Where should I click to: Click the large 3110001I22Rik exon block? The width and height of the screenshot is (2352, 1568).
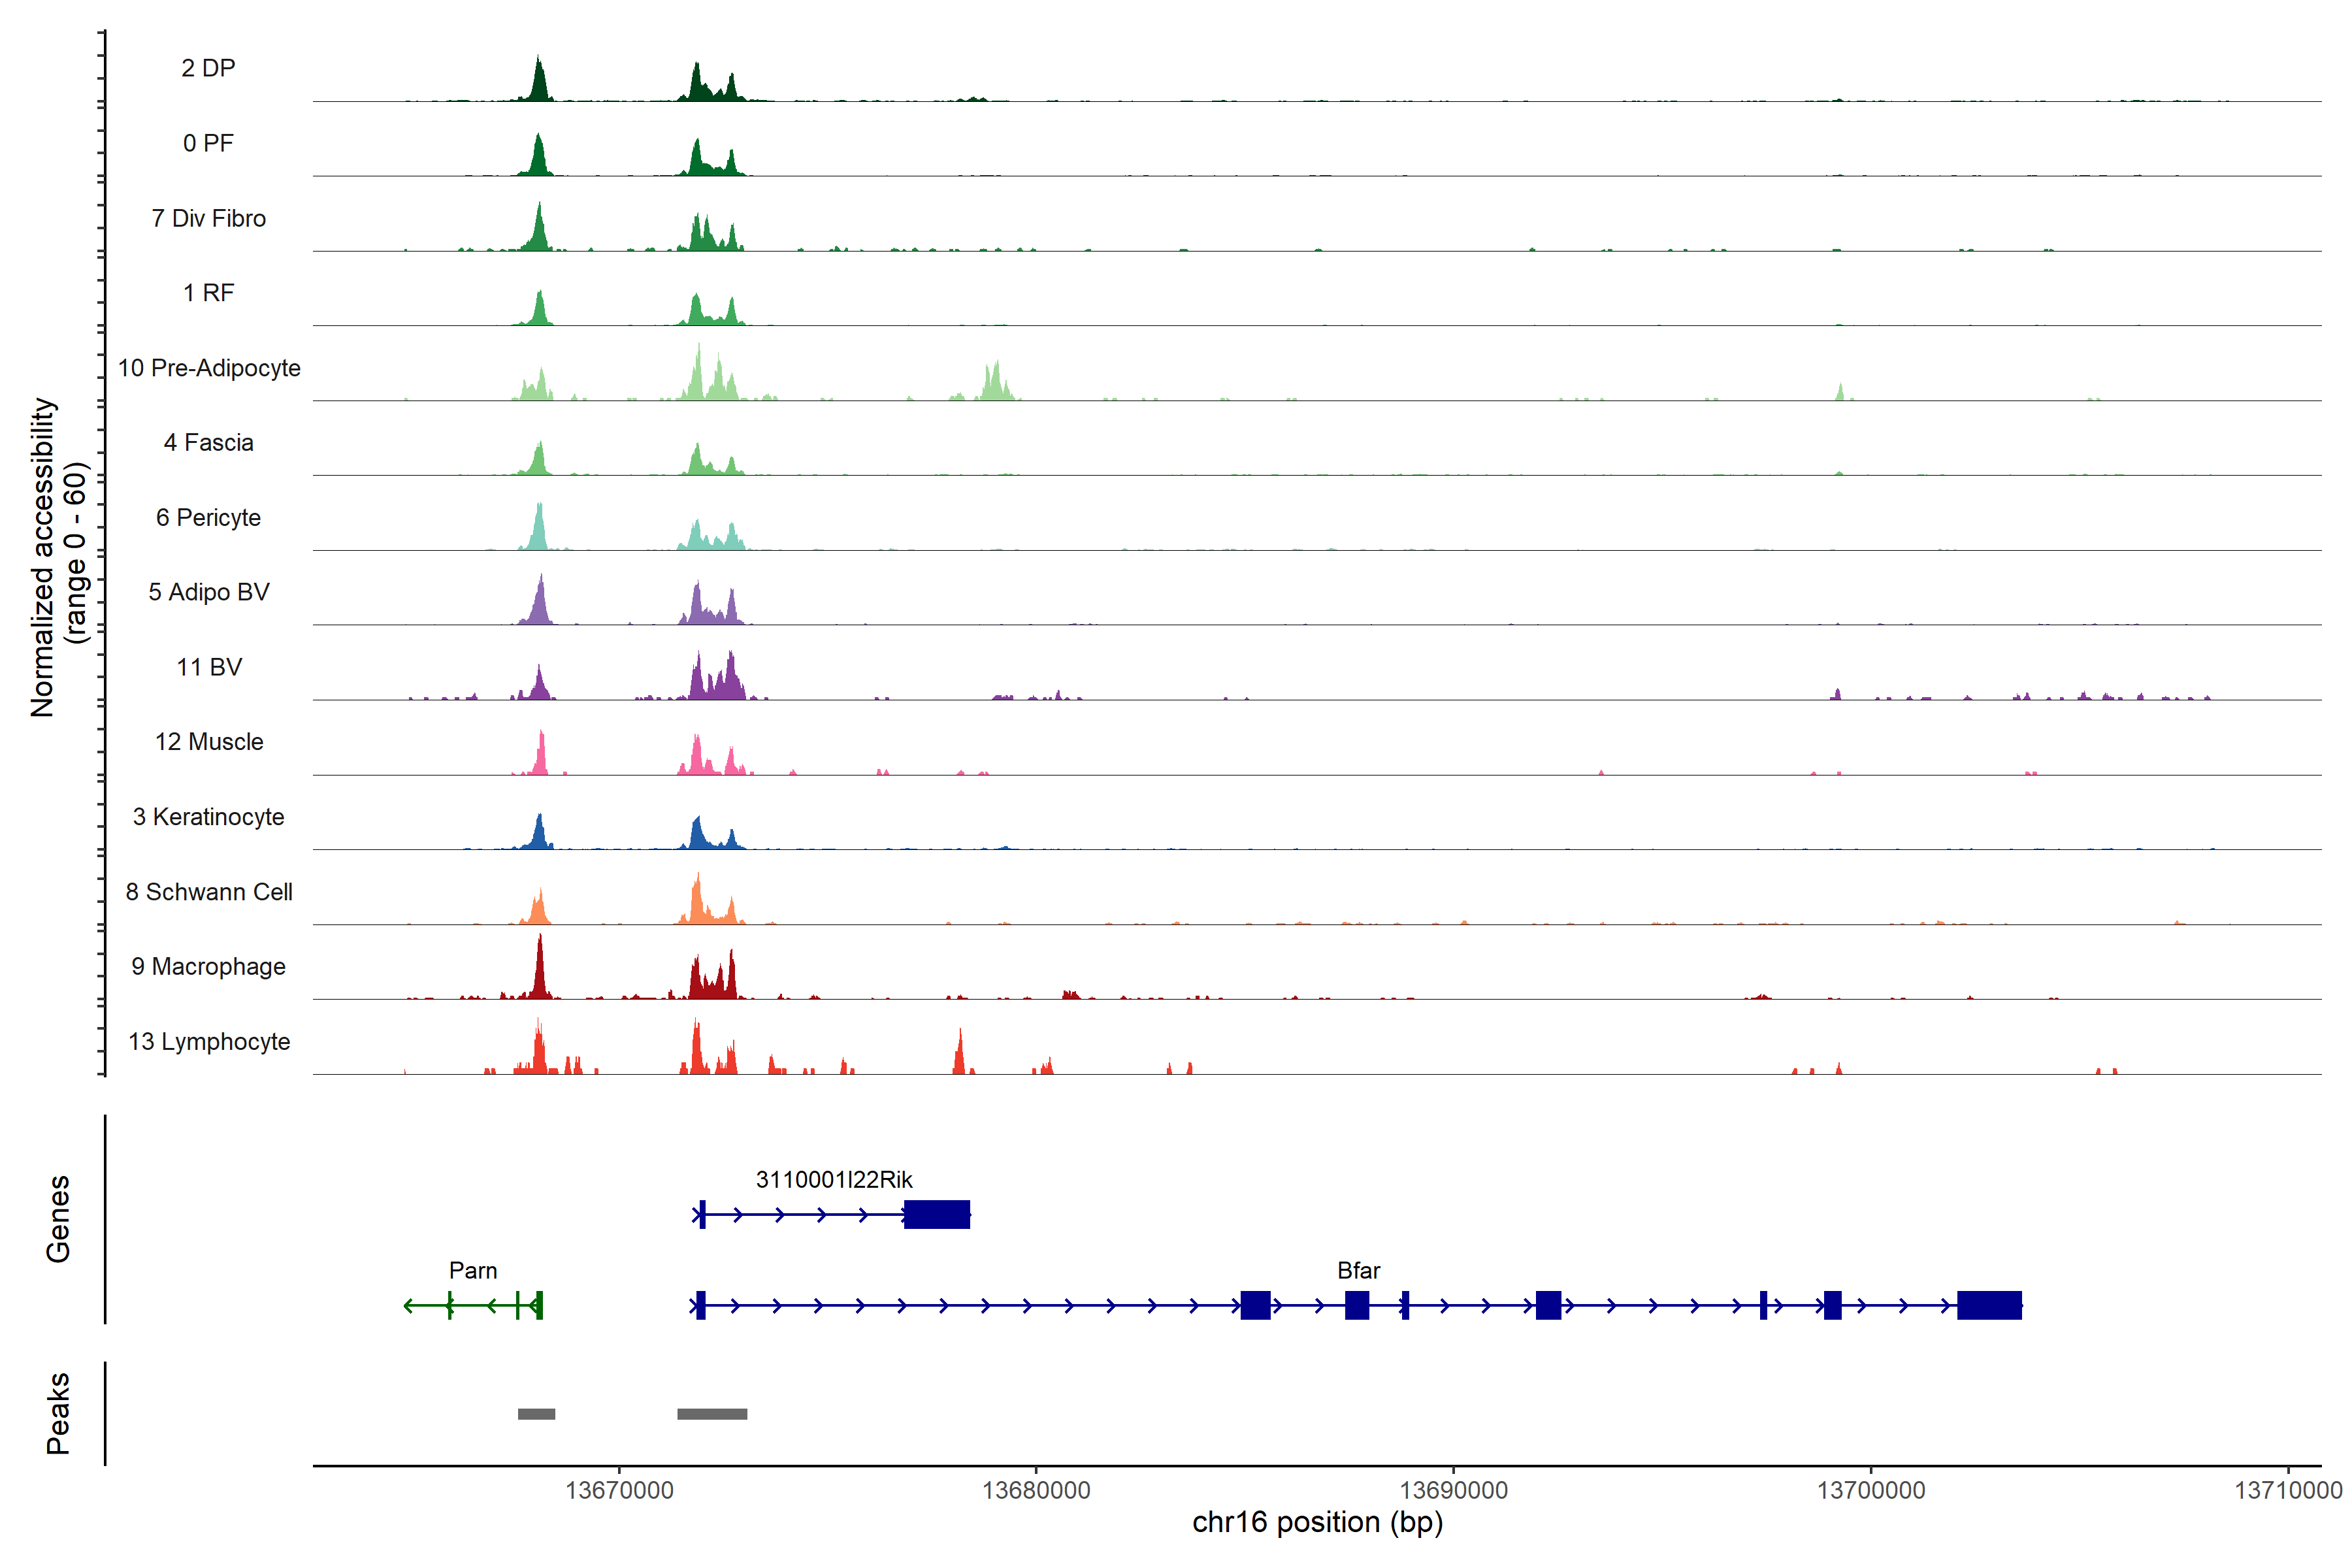[x=937, y=1215]
